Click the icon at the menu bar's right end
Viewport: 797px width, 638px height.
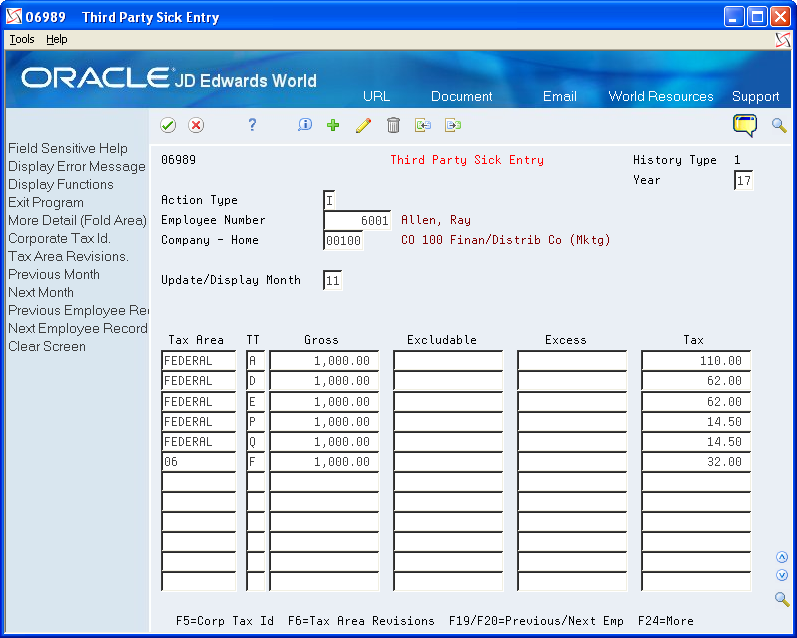(783, 40)
